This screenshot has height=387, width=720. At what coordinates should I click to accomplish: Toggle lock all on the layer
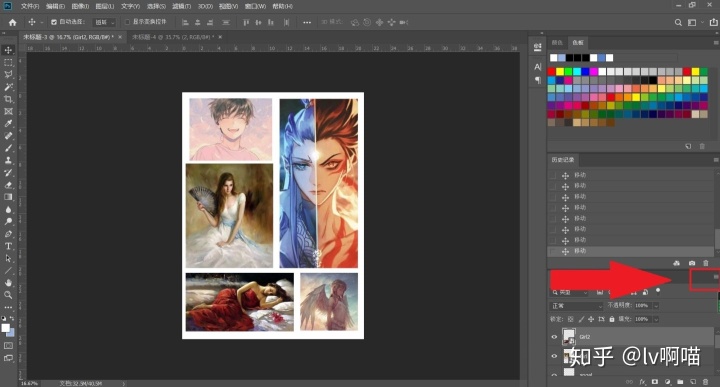[x=612, y=319]
